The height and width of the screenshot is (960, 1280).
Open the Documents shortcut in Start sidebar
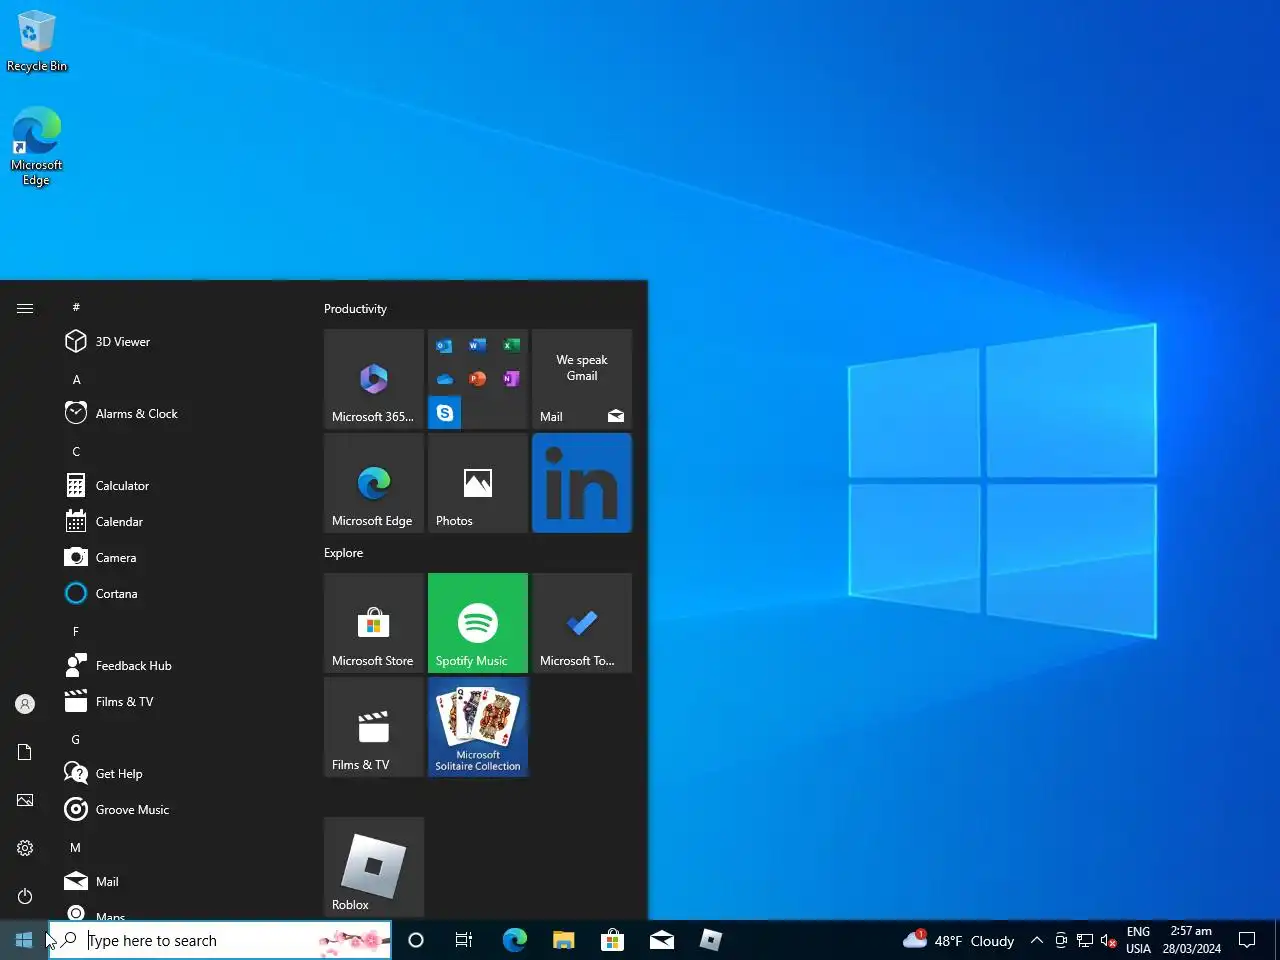(25, 752)
